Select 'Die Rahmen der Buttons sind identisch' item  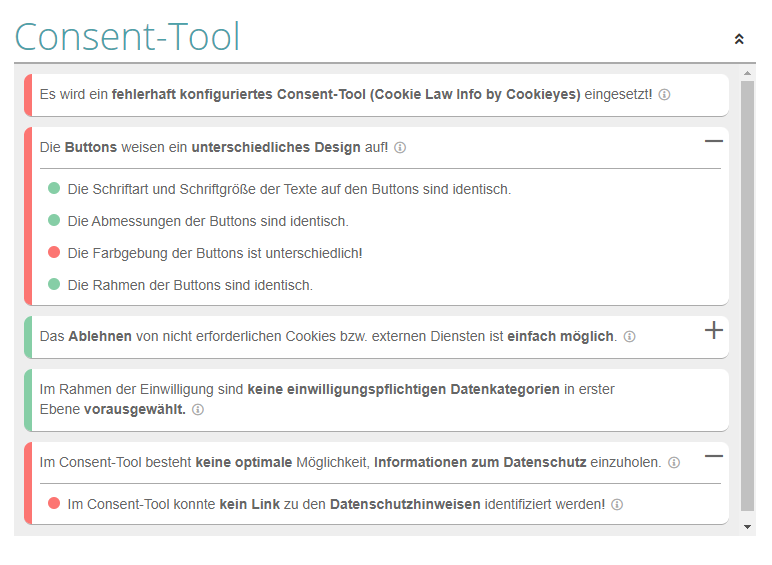click(190, 285)
